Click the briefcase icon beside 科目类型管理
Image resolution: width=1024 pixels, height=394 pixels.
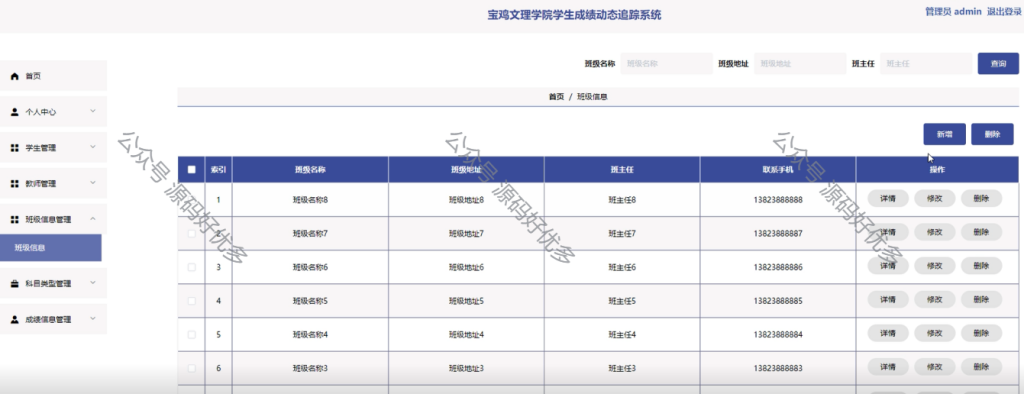15,284
